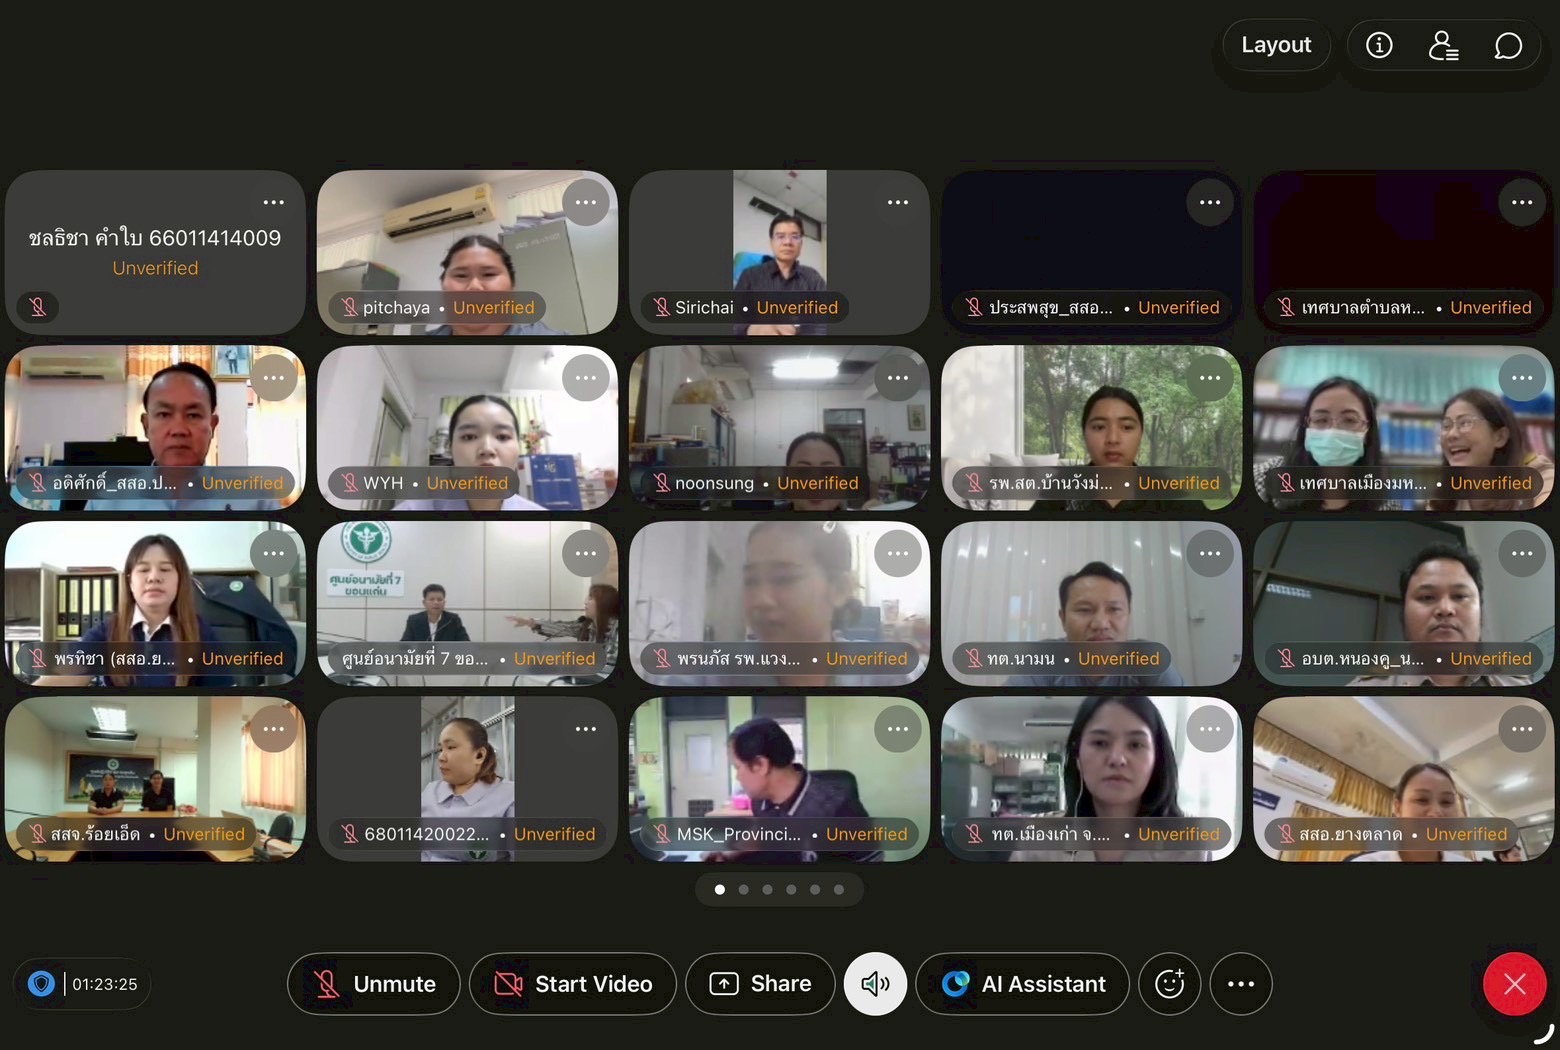Open options menu on noonsung's tile
This screenshot has width=1560, height=1050.
coord(898,378)
